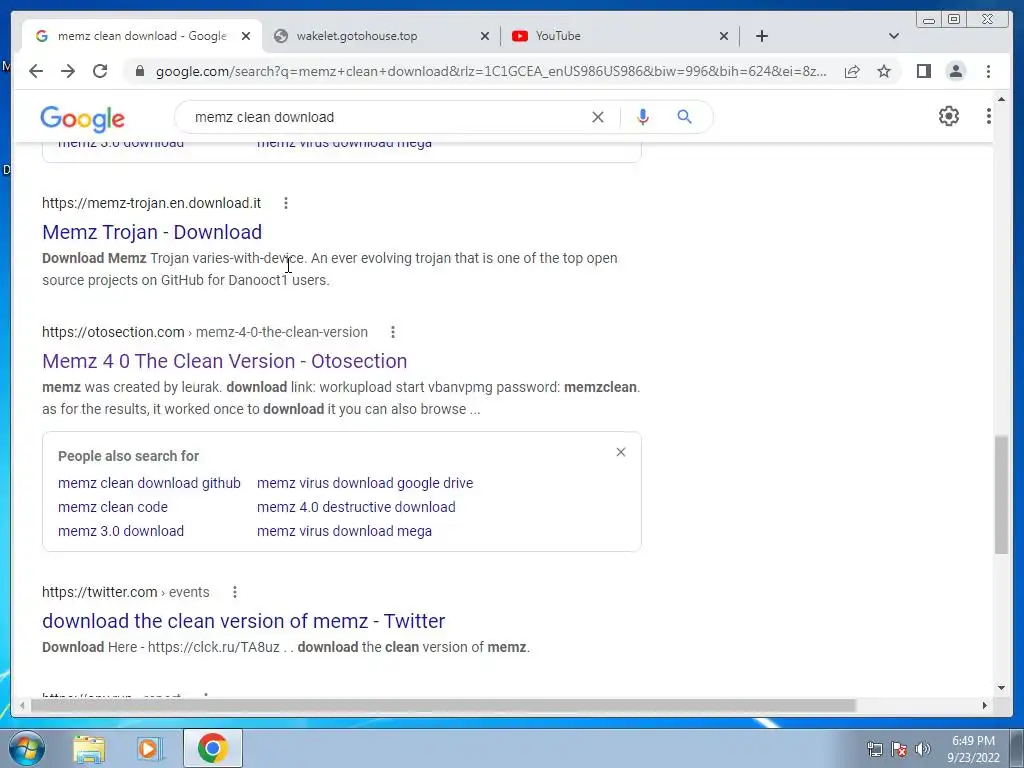Expand the tab search chevron
1024x768 pixels.
tap(894, 36)
